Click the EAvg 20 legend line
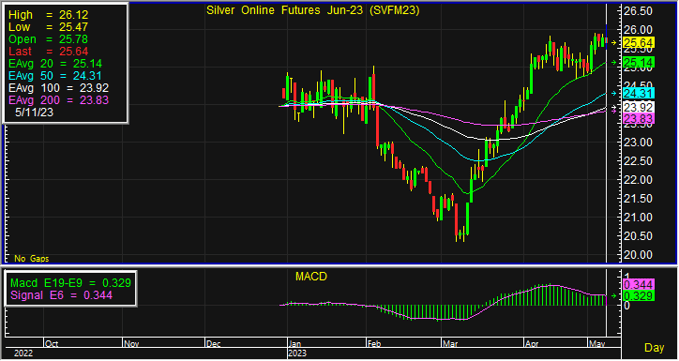Image resolution: width=679 pixels, height=361 pixels. (x=55, y=64)
